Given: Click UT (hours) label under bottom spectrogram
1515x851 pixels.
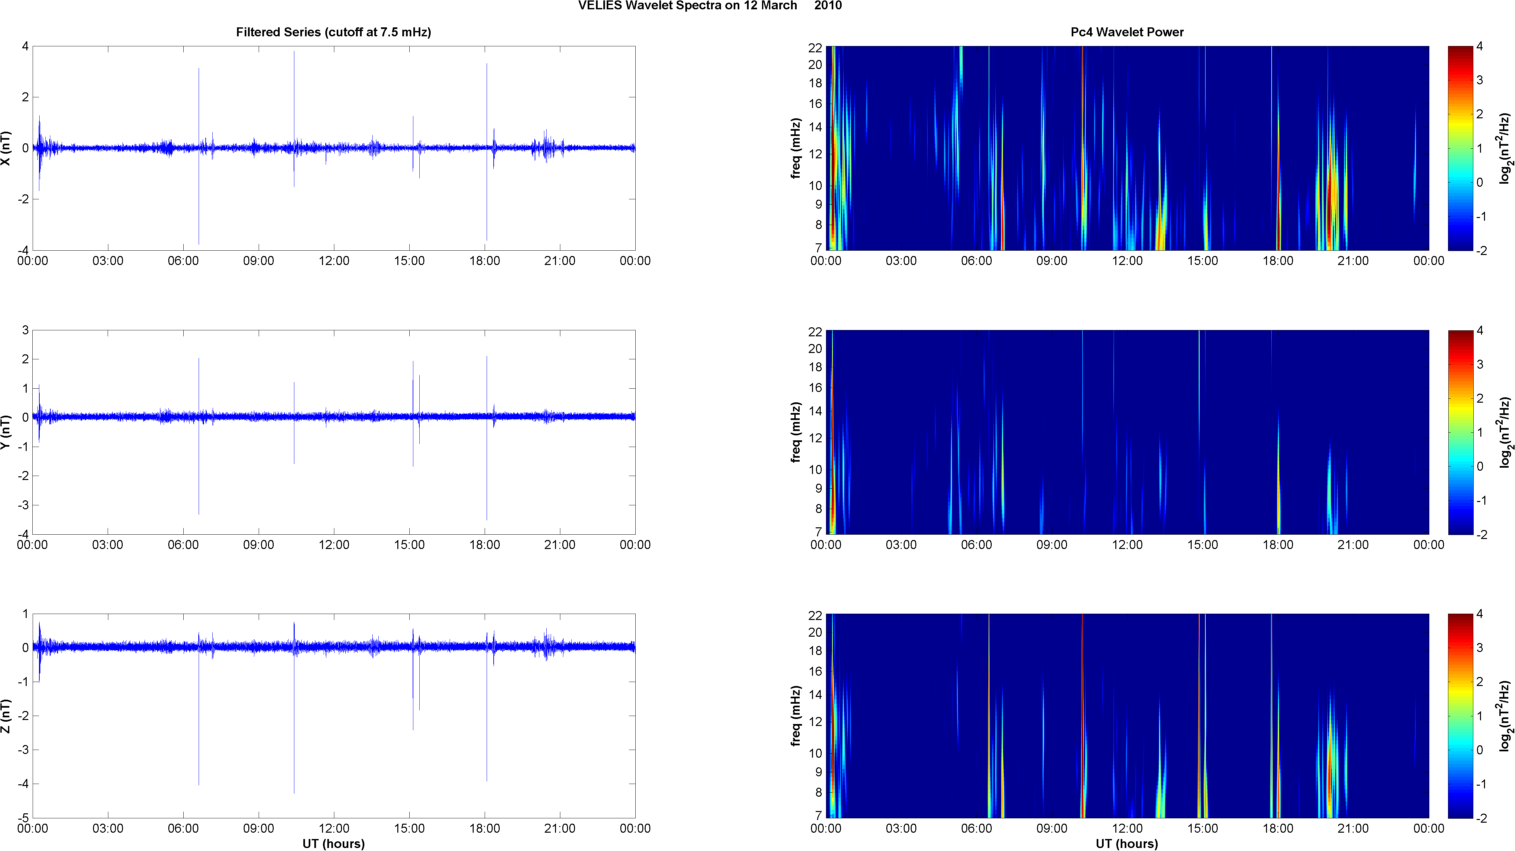Looking at the screenshot, I should [x=1127, y=844].
